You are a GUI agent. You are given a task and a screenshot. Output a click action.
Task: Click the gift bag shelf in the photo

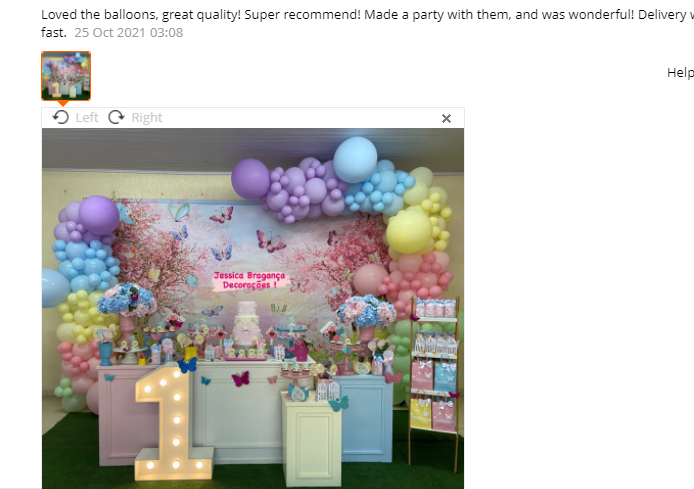coord(433,383)
